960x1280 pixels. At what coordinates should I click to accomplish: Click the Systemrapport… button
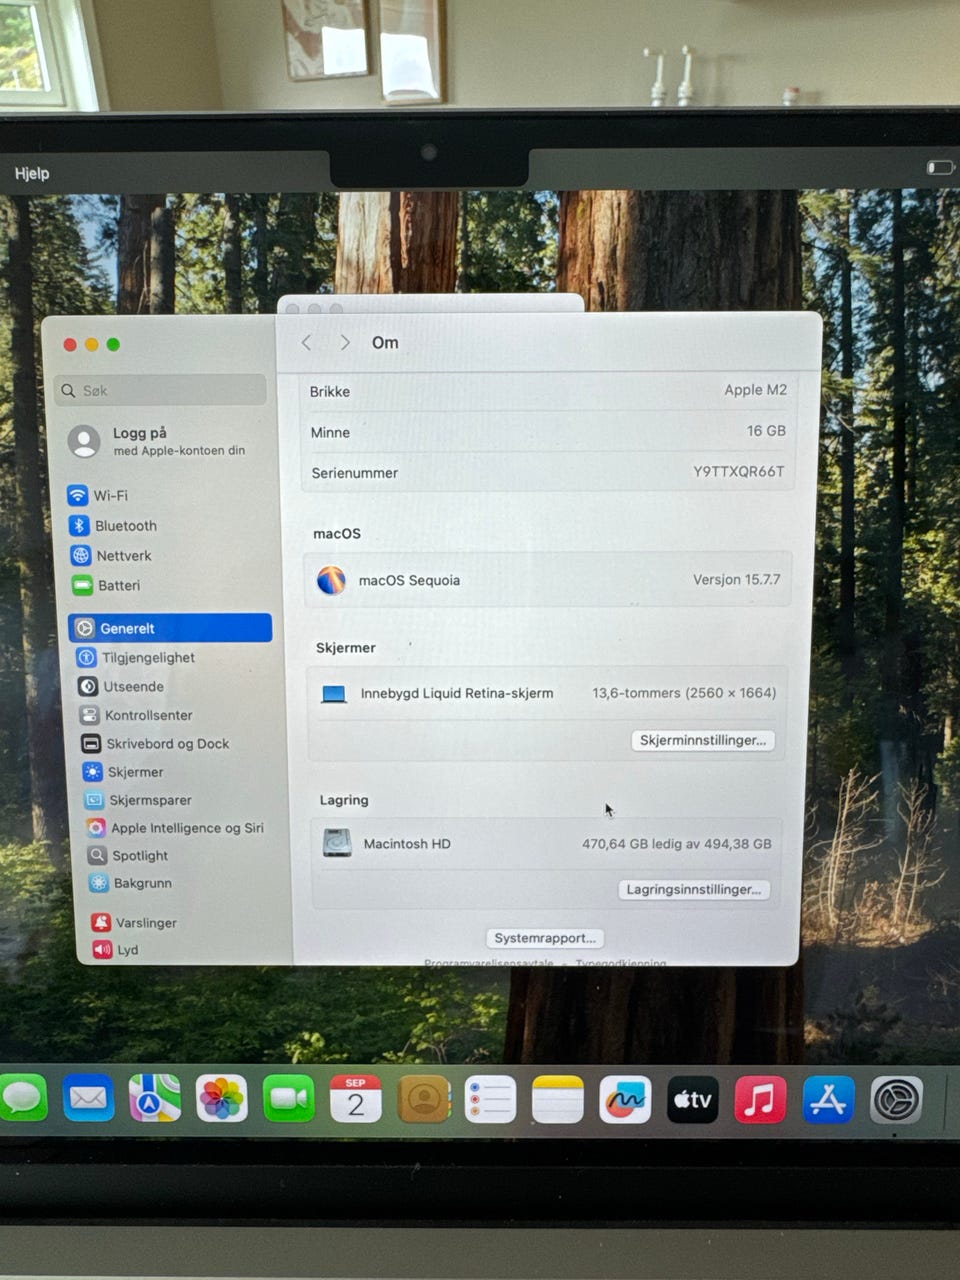tap(545, 938)
